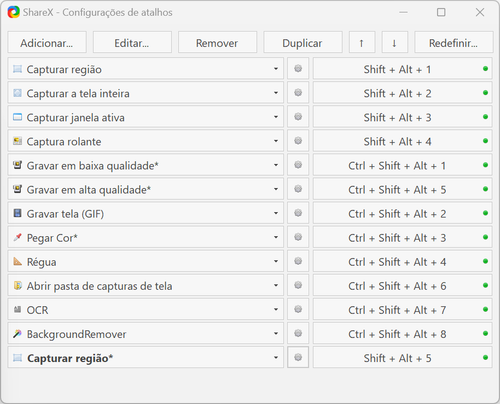
Task: Open the Pegar Cor task dropdown
Action: click(276, 237)
